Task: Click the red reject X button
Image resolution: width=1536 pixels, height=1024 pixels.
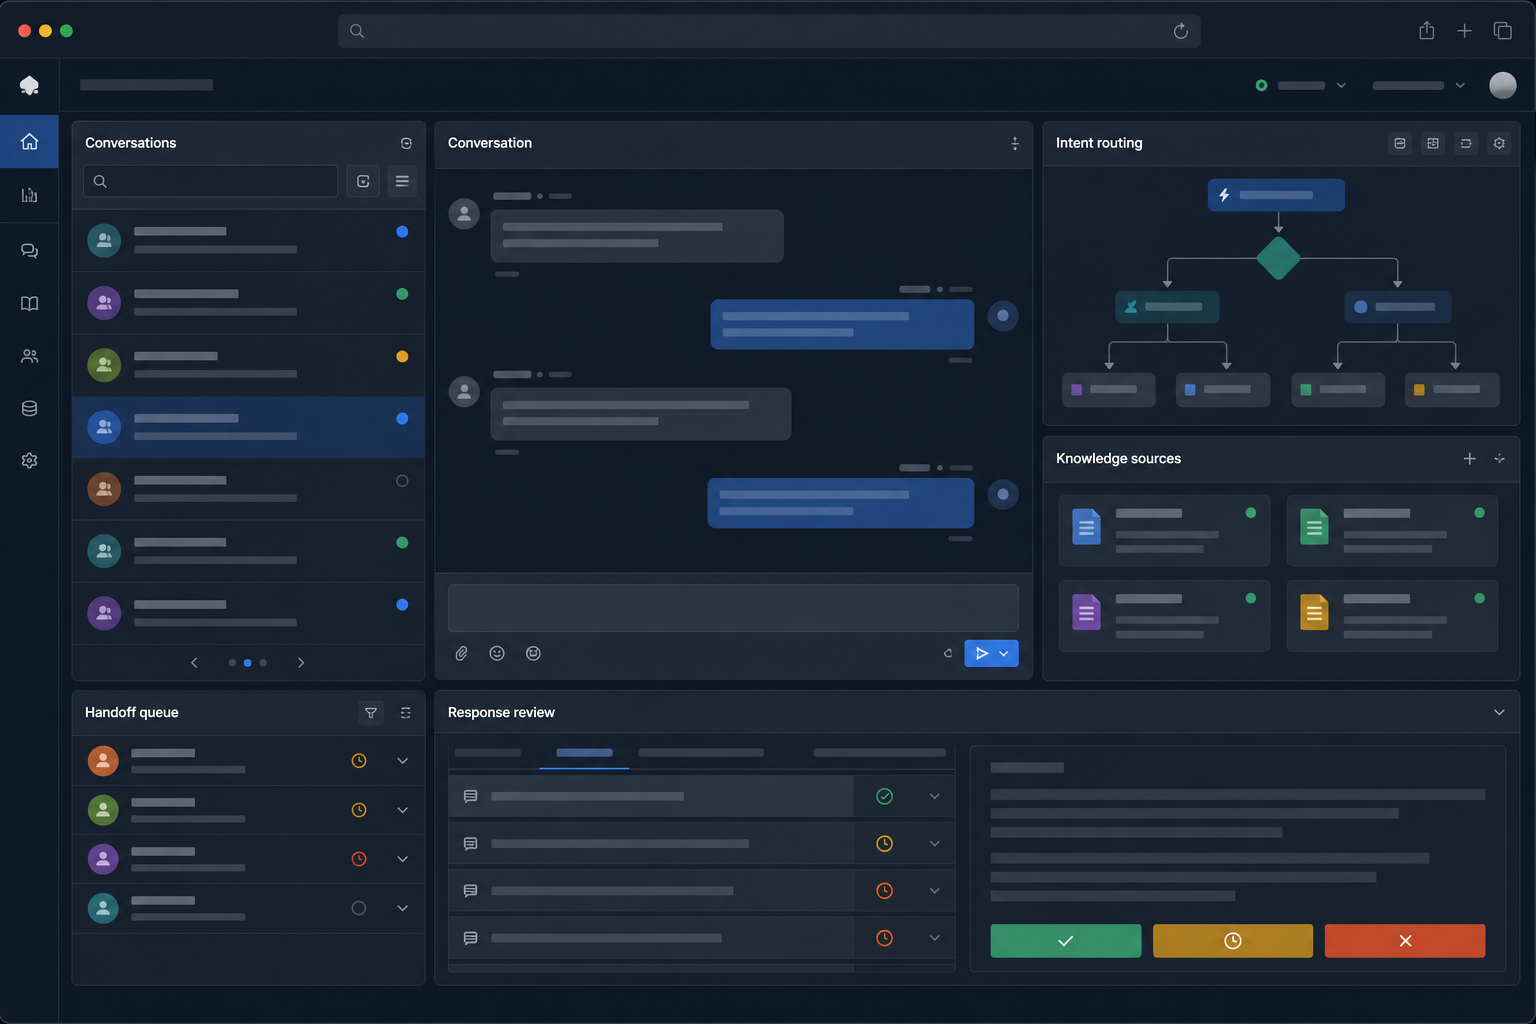Action: pos(1405,941)
